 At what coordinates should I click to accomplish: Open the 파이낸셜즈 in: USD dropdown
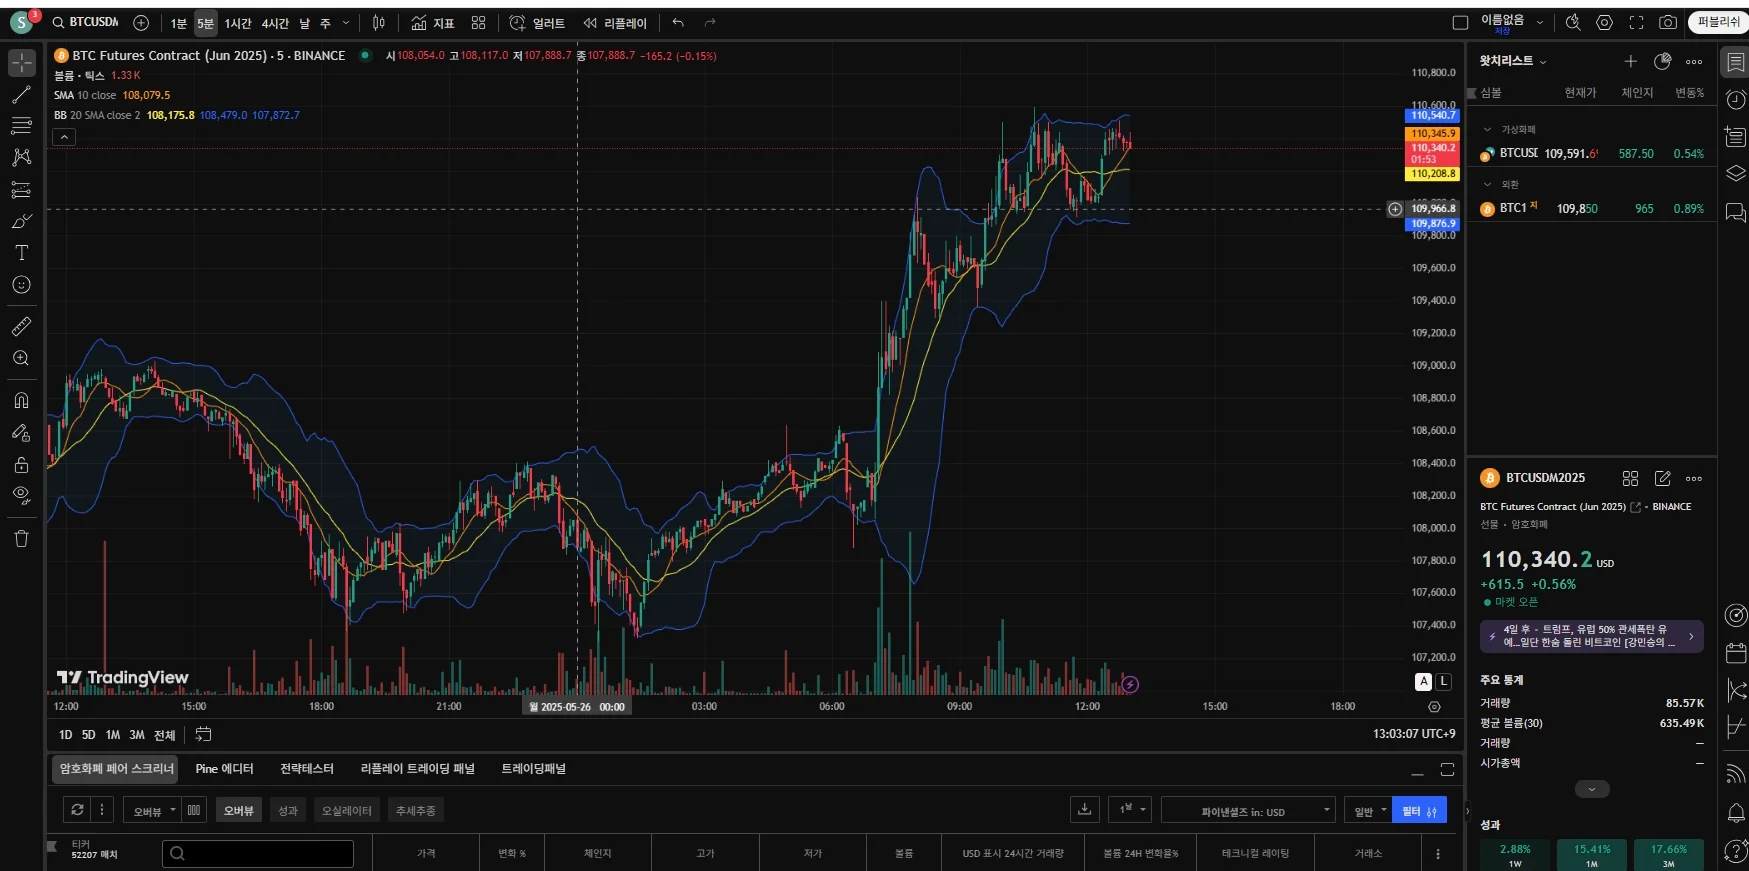point(1248,811)
